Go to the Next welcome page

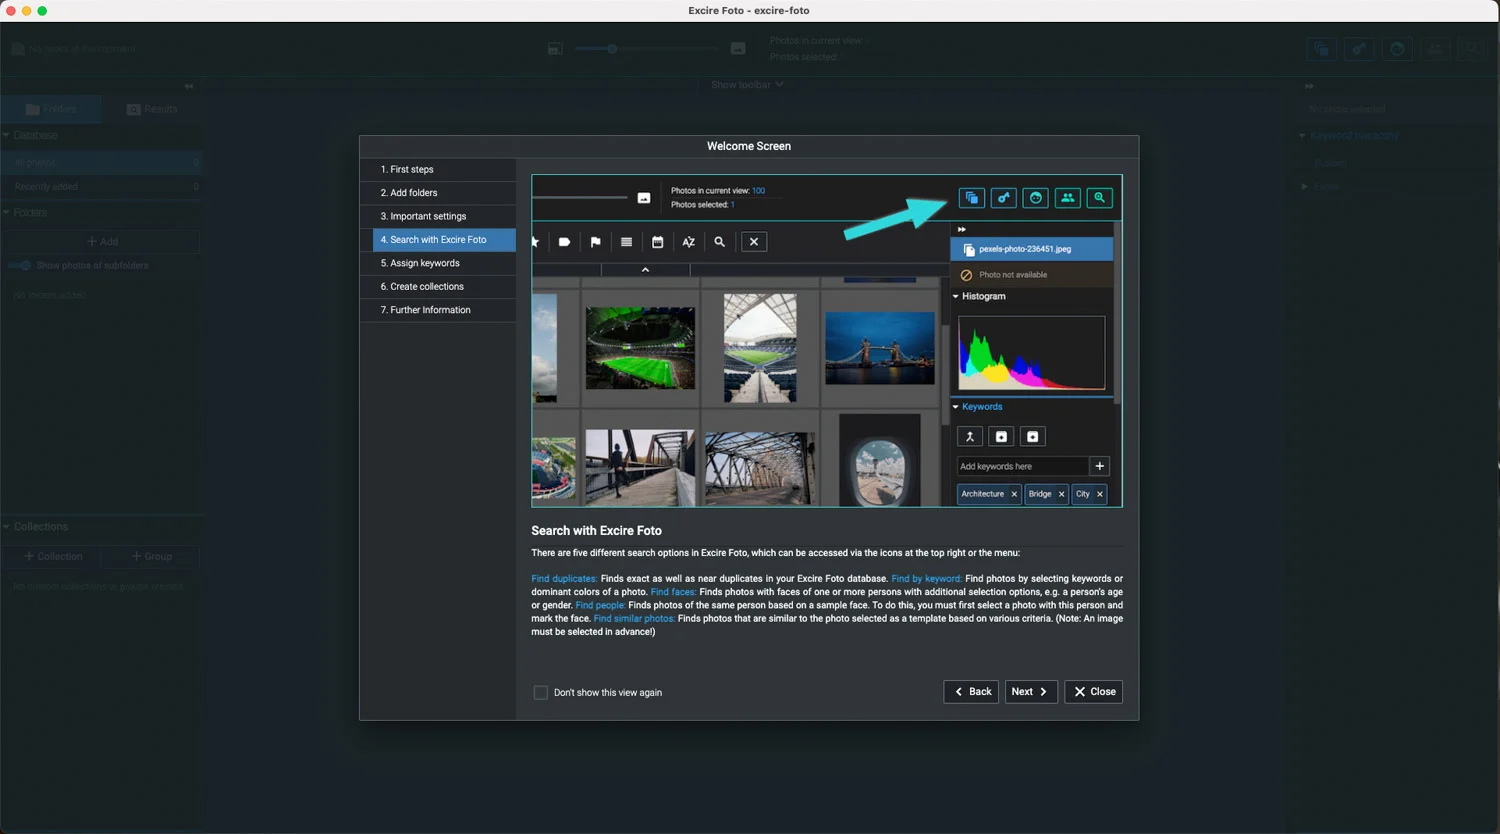pyautogui.click(x=1031, y=692)
